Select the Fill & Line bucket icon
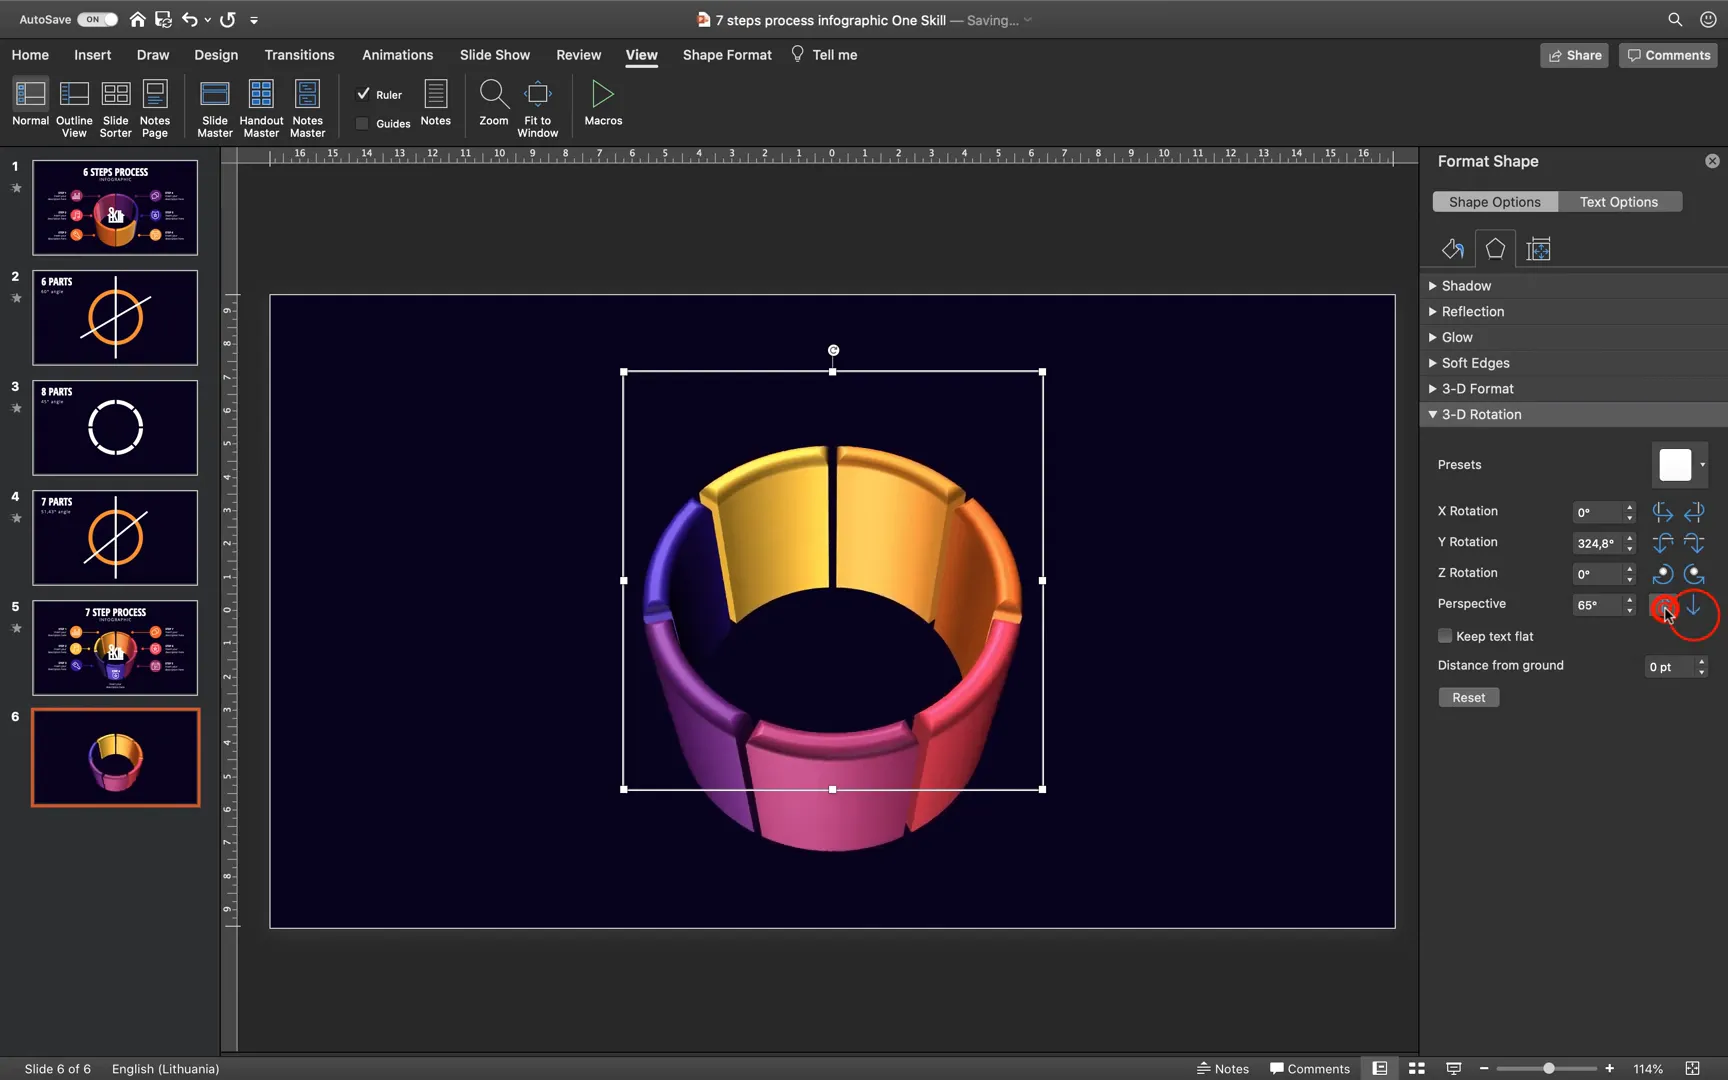The width and height of the screenshot is (1728, 1080). [x=1453, y=248]
